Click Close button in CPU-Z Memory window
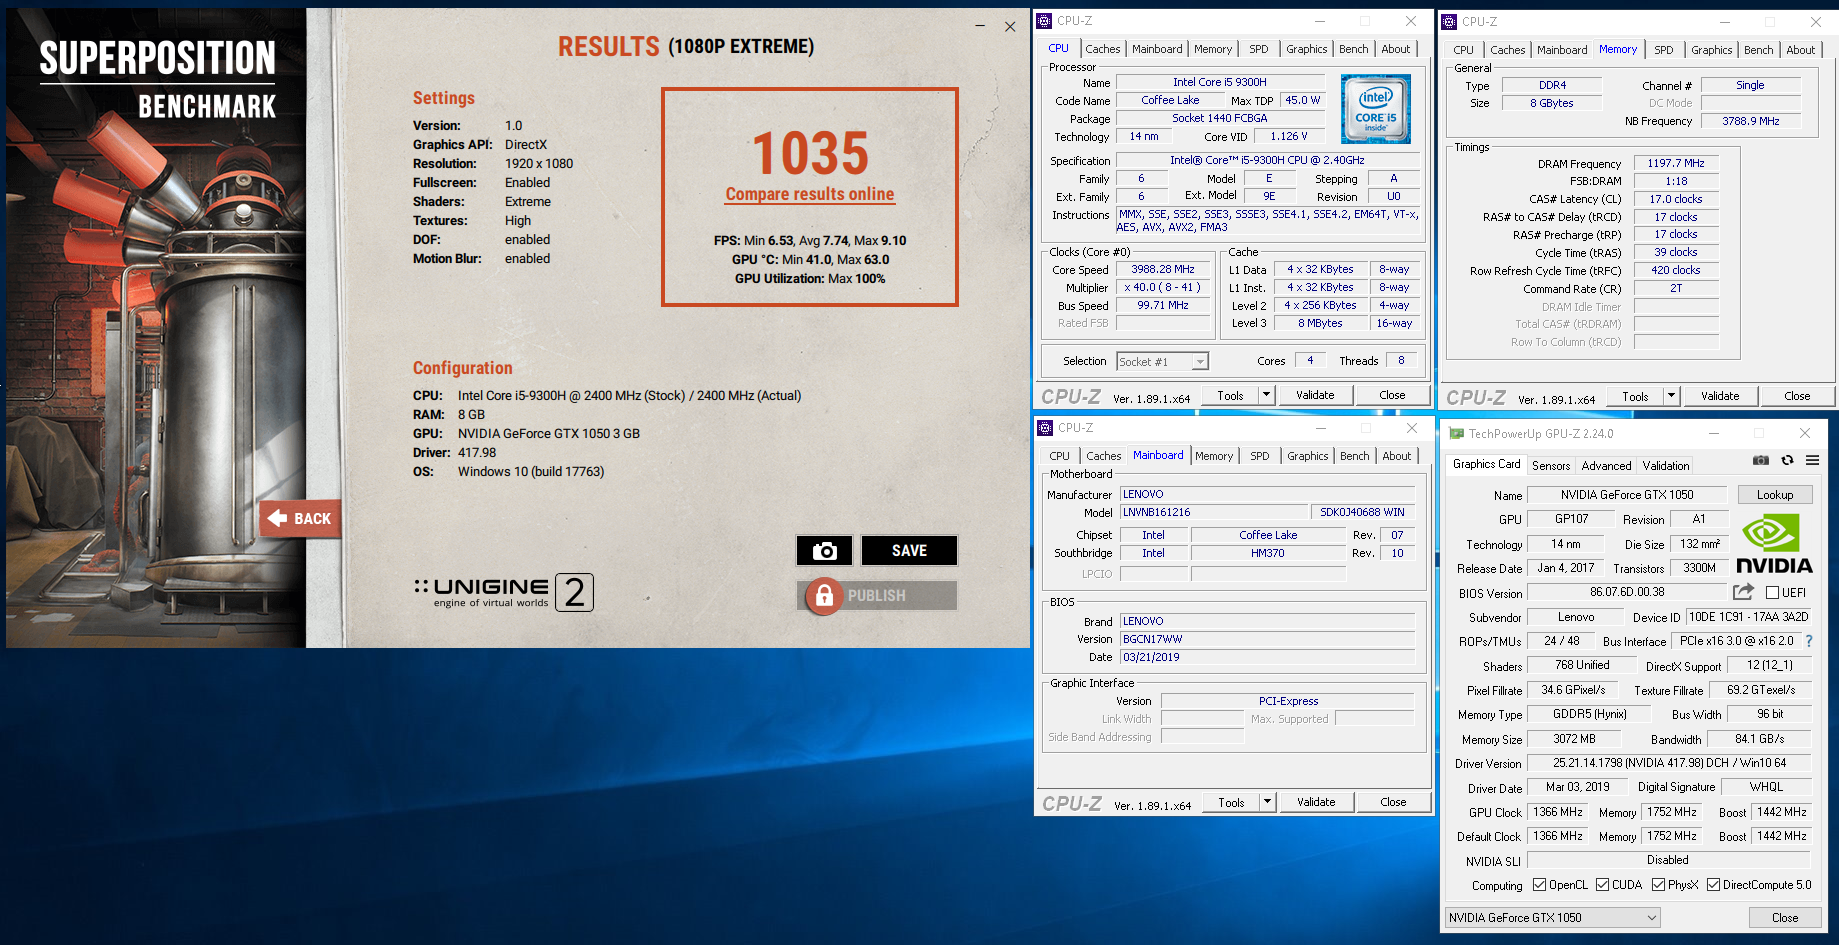This screenshot has height=945, width=1839. [x=1797, y=396]
